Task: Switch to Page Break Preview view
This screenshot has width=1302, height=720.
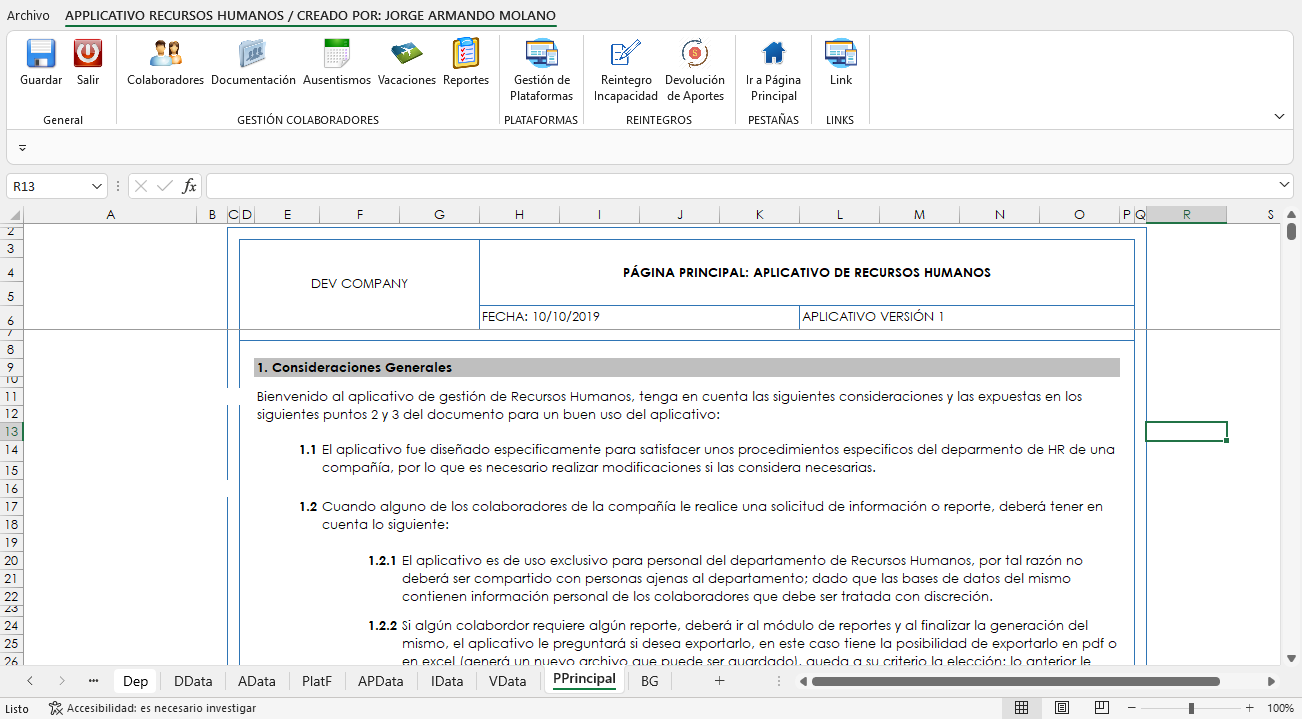Action: 1101,708
